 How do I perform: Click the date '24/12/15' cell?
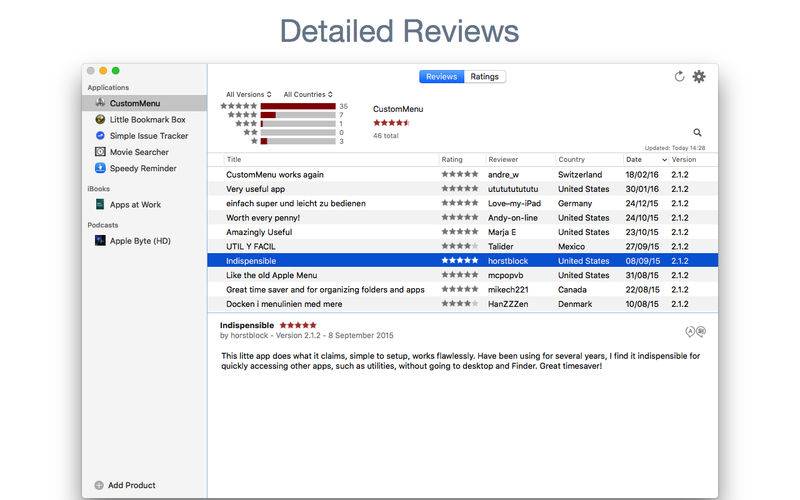click(x=642, y=203)
